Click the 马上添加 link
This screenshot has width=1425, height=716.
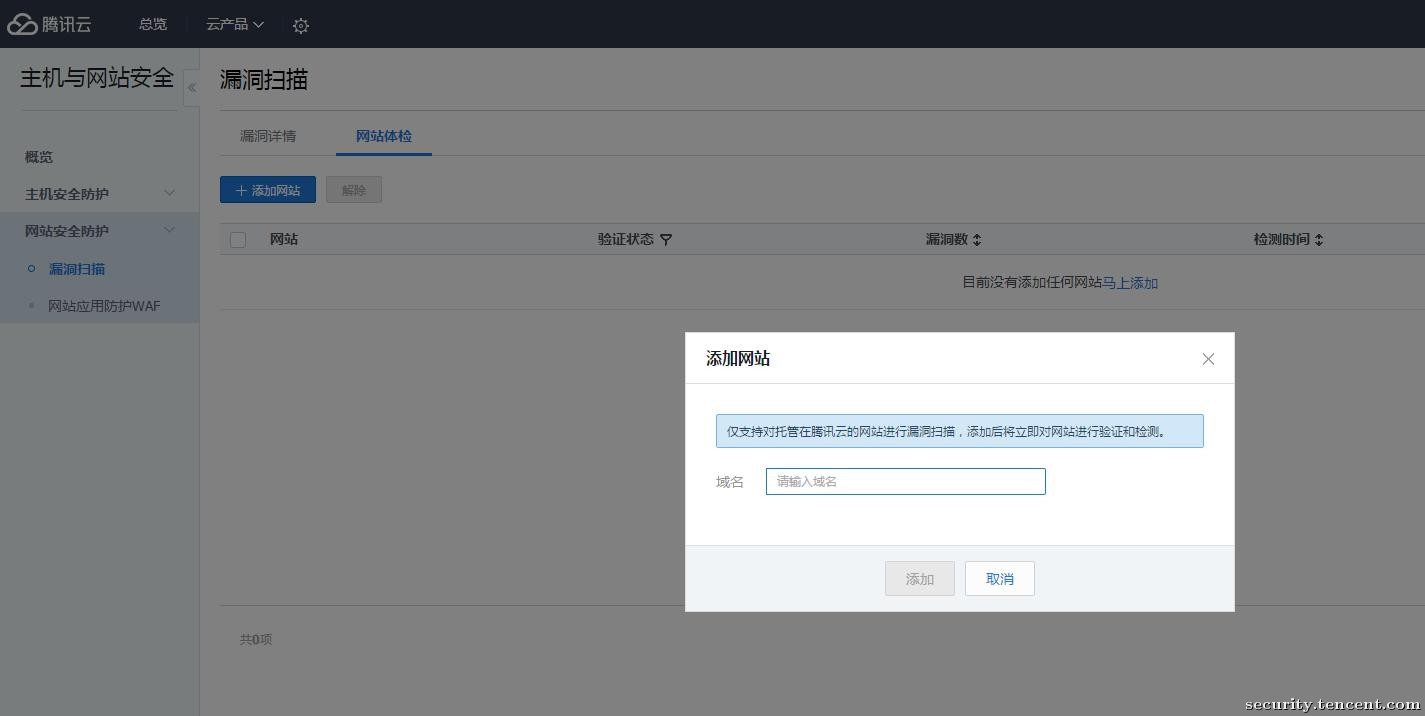(1130, 283)
